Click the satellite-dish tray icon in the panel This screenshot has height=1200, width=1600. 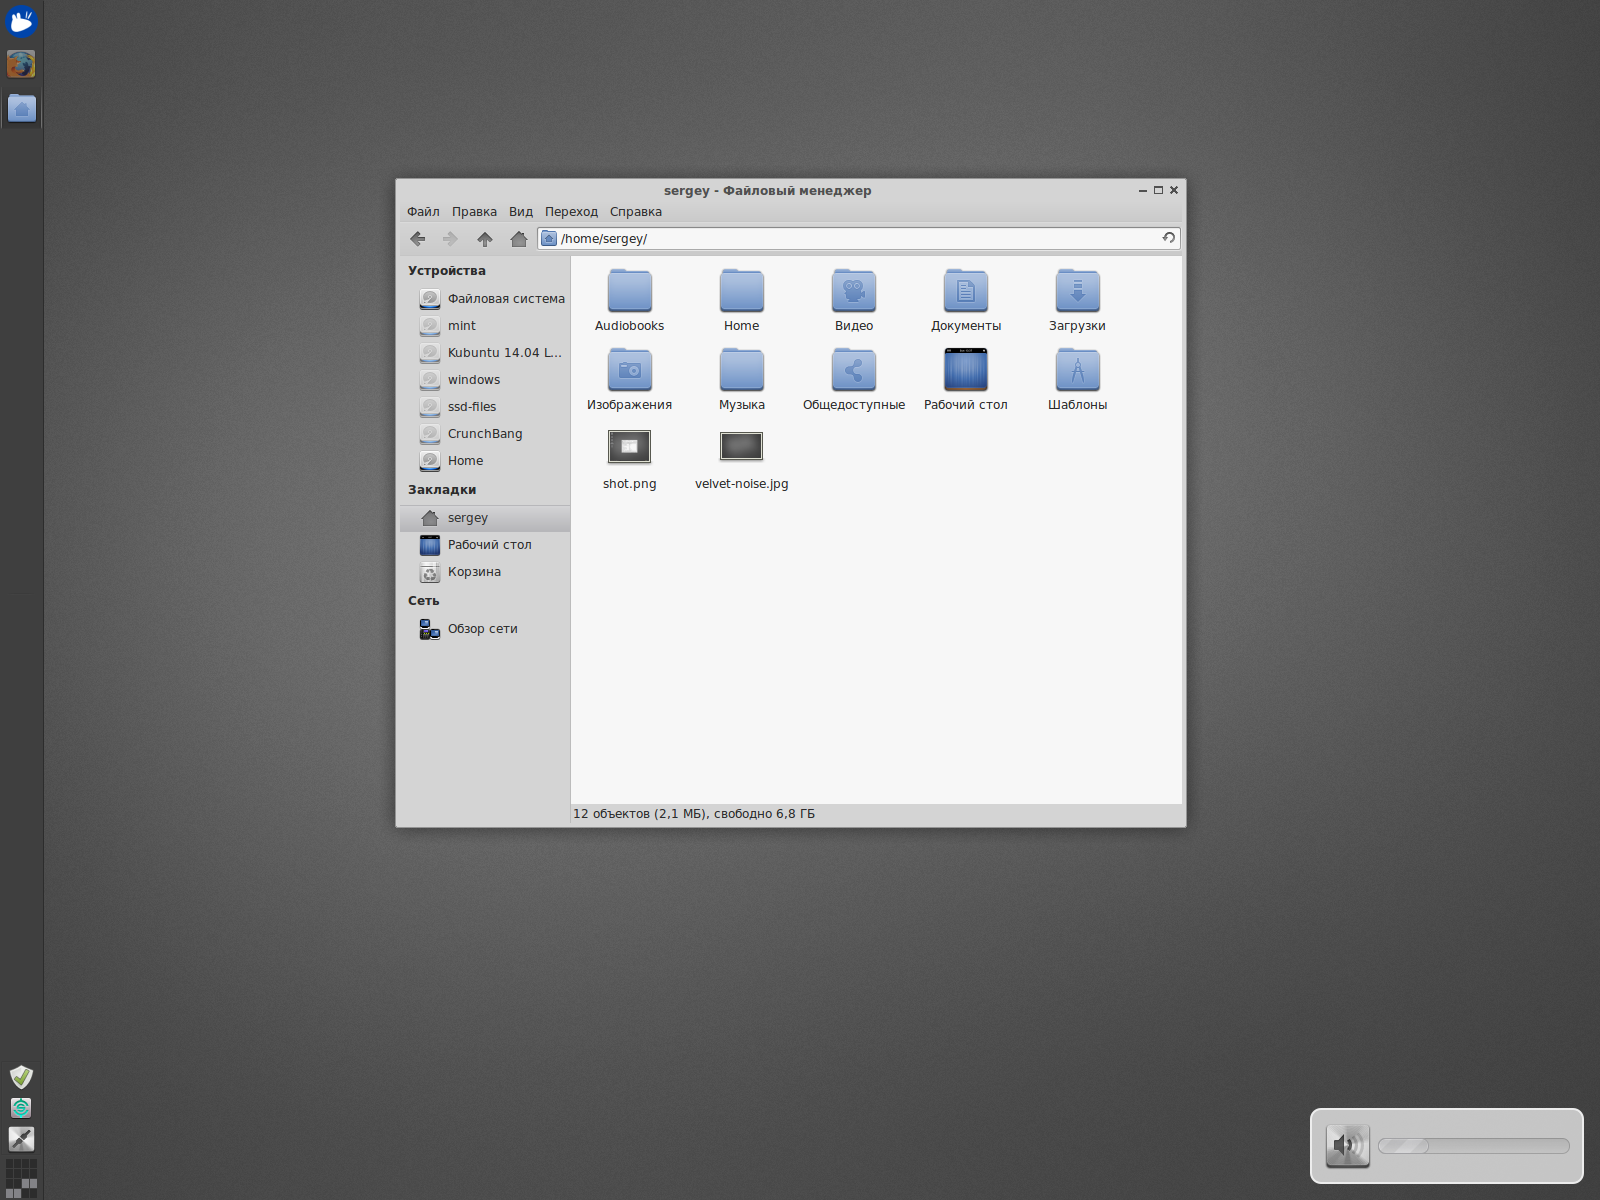click(21, 1139)
